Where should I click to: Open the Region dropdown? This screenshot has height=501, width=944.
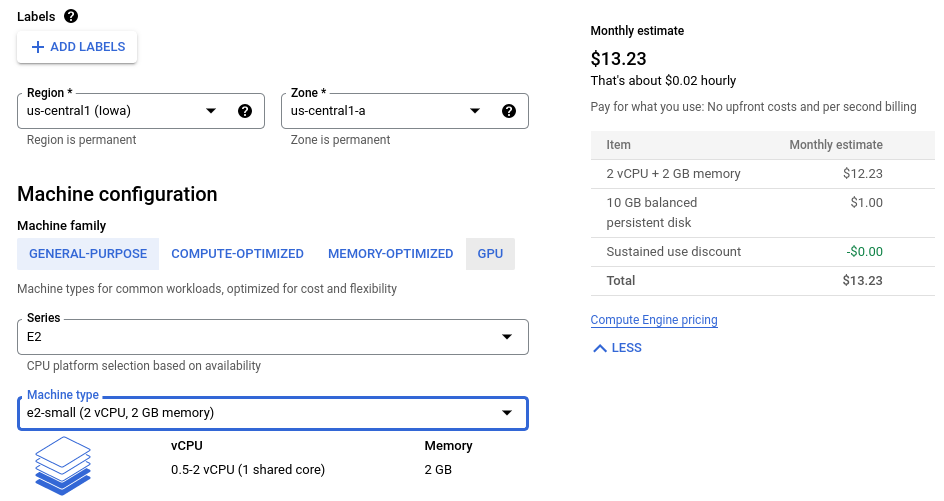211,111
